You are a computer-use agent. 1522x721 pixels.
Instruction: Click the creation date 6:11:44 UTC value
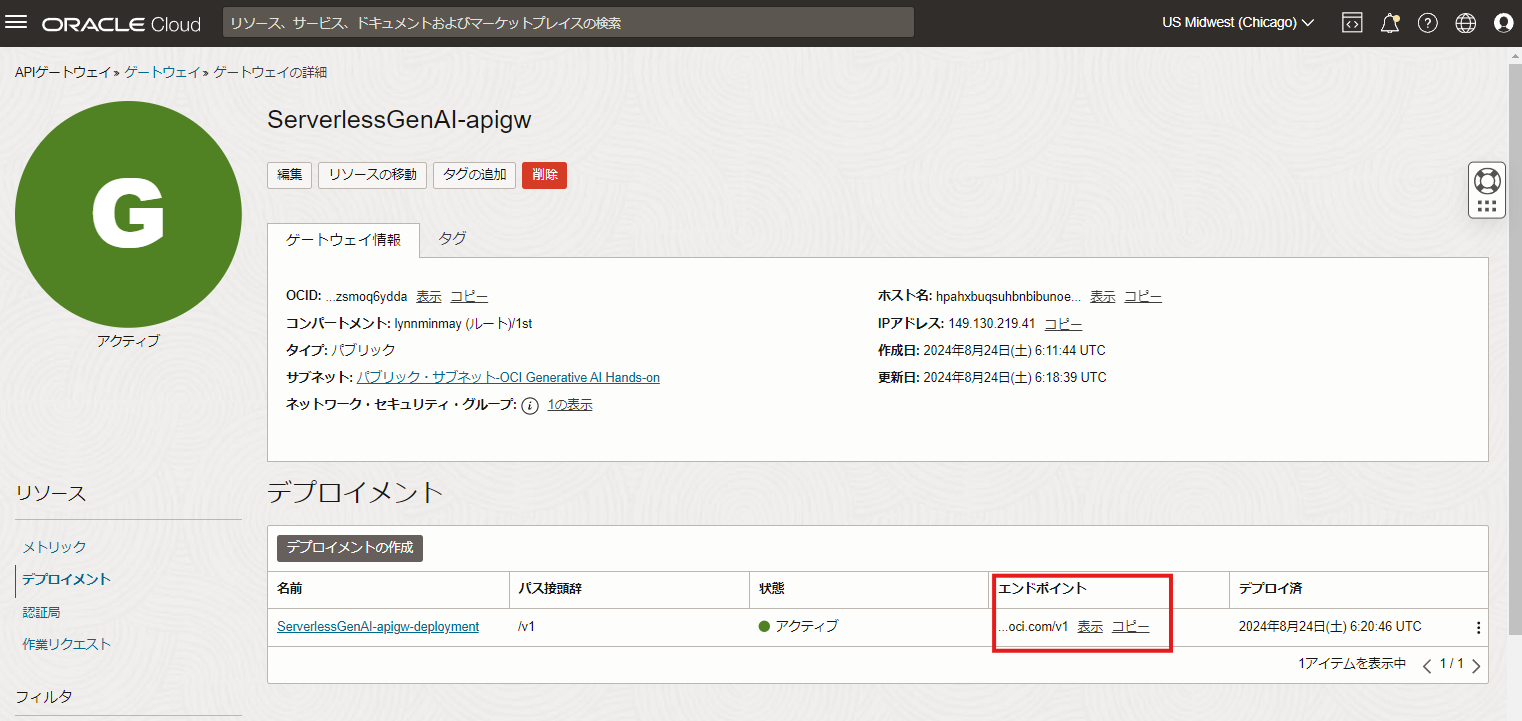(1014, 351)
